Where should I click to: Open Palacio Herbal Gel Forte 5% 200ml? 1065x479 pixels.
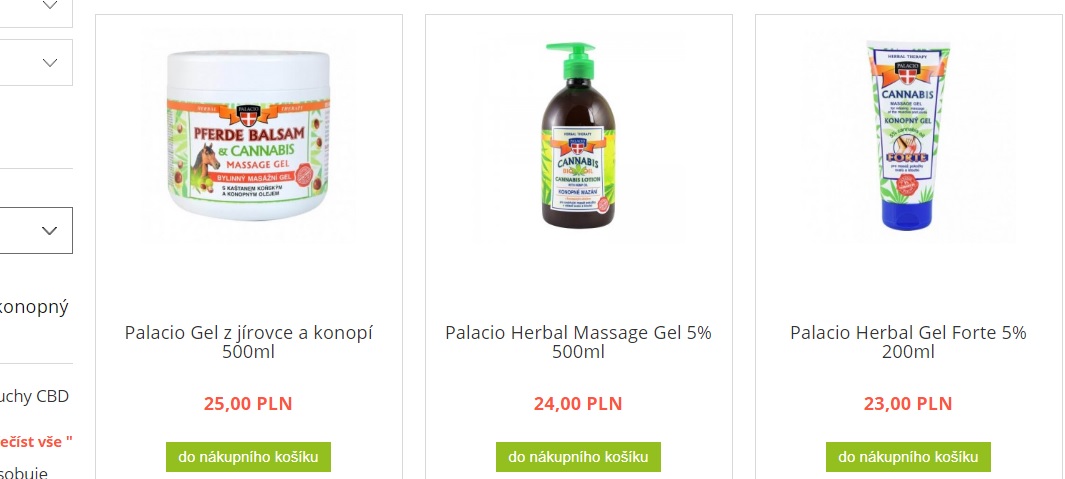[908, 342]
